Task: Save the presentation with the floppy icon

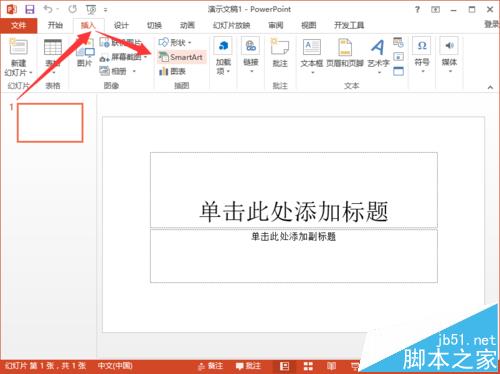Action: [x=30, y=9]
